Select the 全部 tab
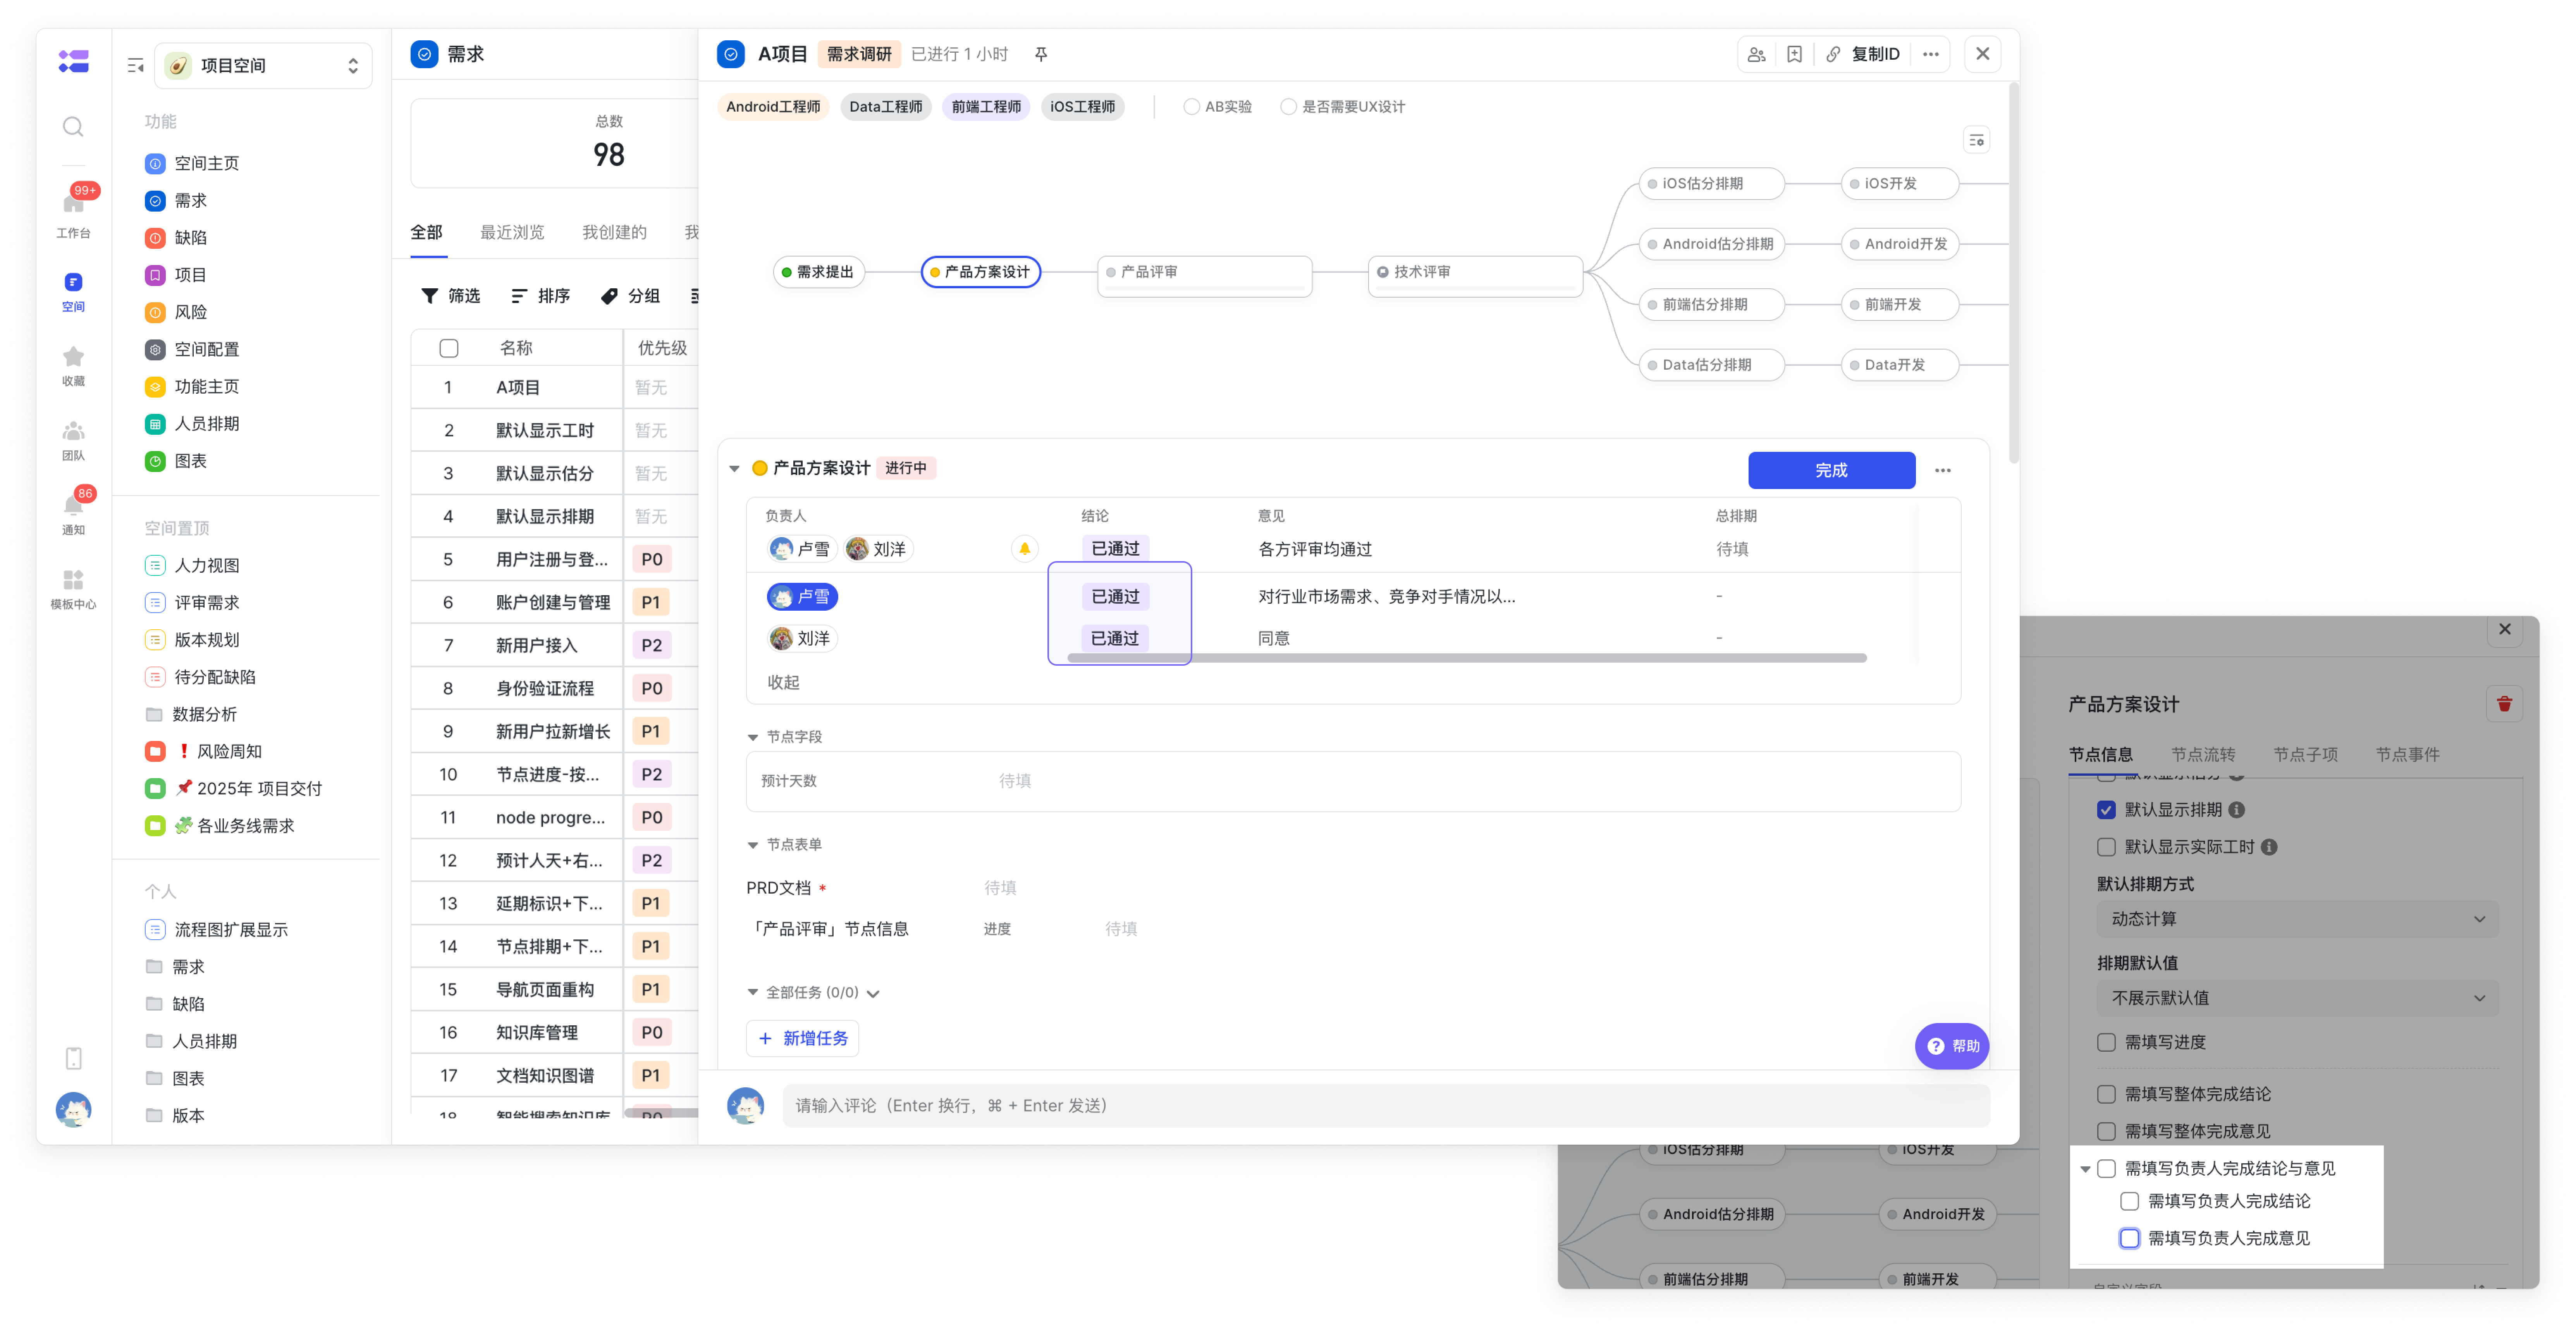 point(427,232)
